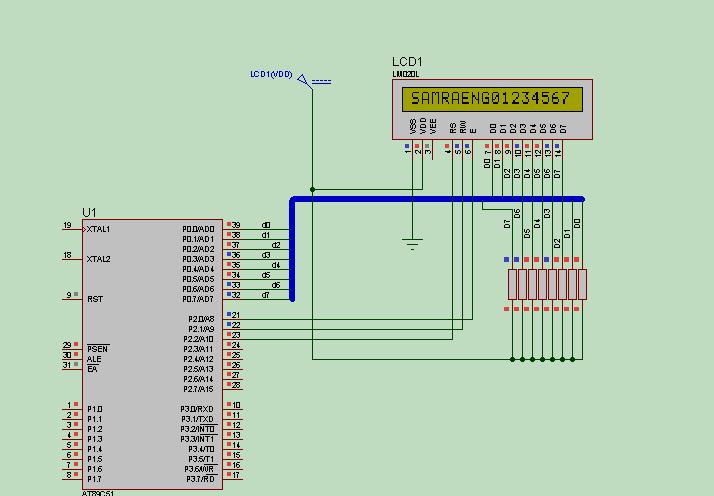Click the P0.3/AD3 pin label

pos(198,259)
